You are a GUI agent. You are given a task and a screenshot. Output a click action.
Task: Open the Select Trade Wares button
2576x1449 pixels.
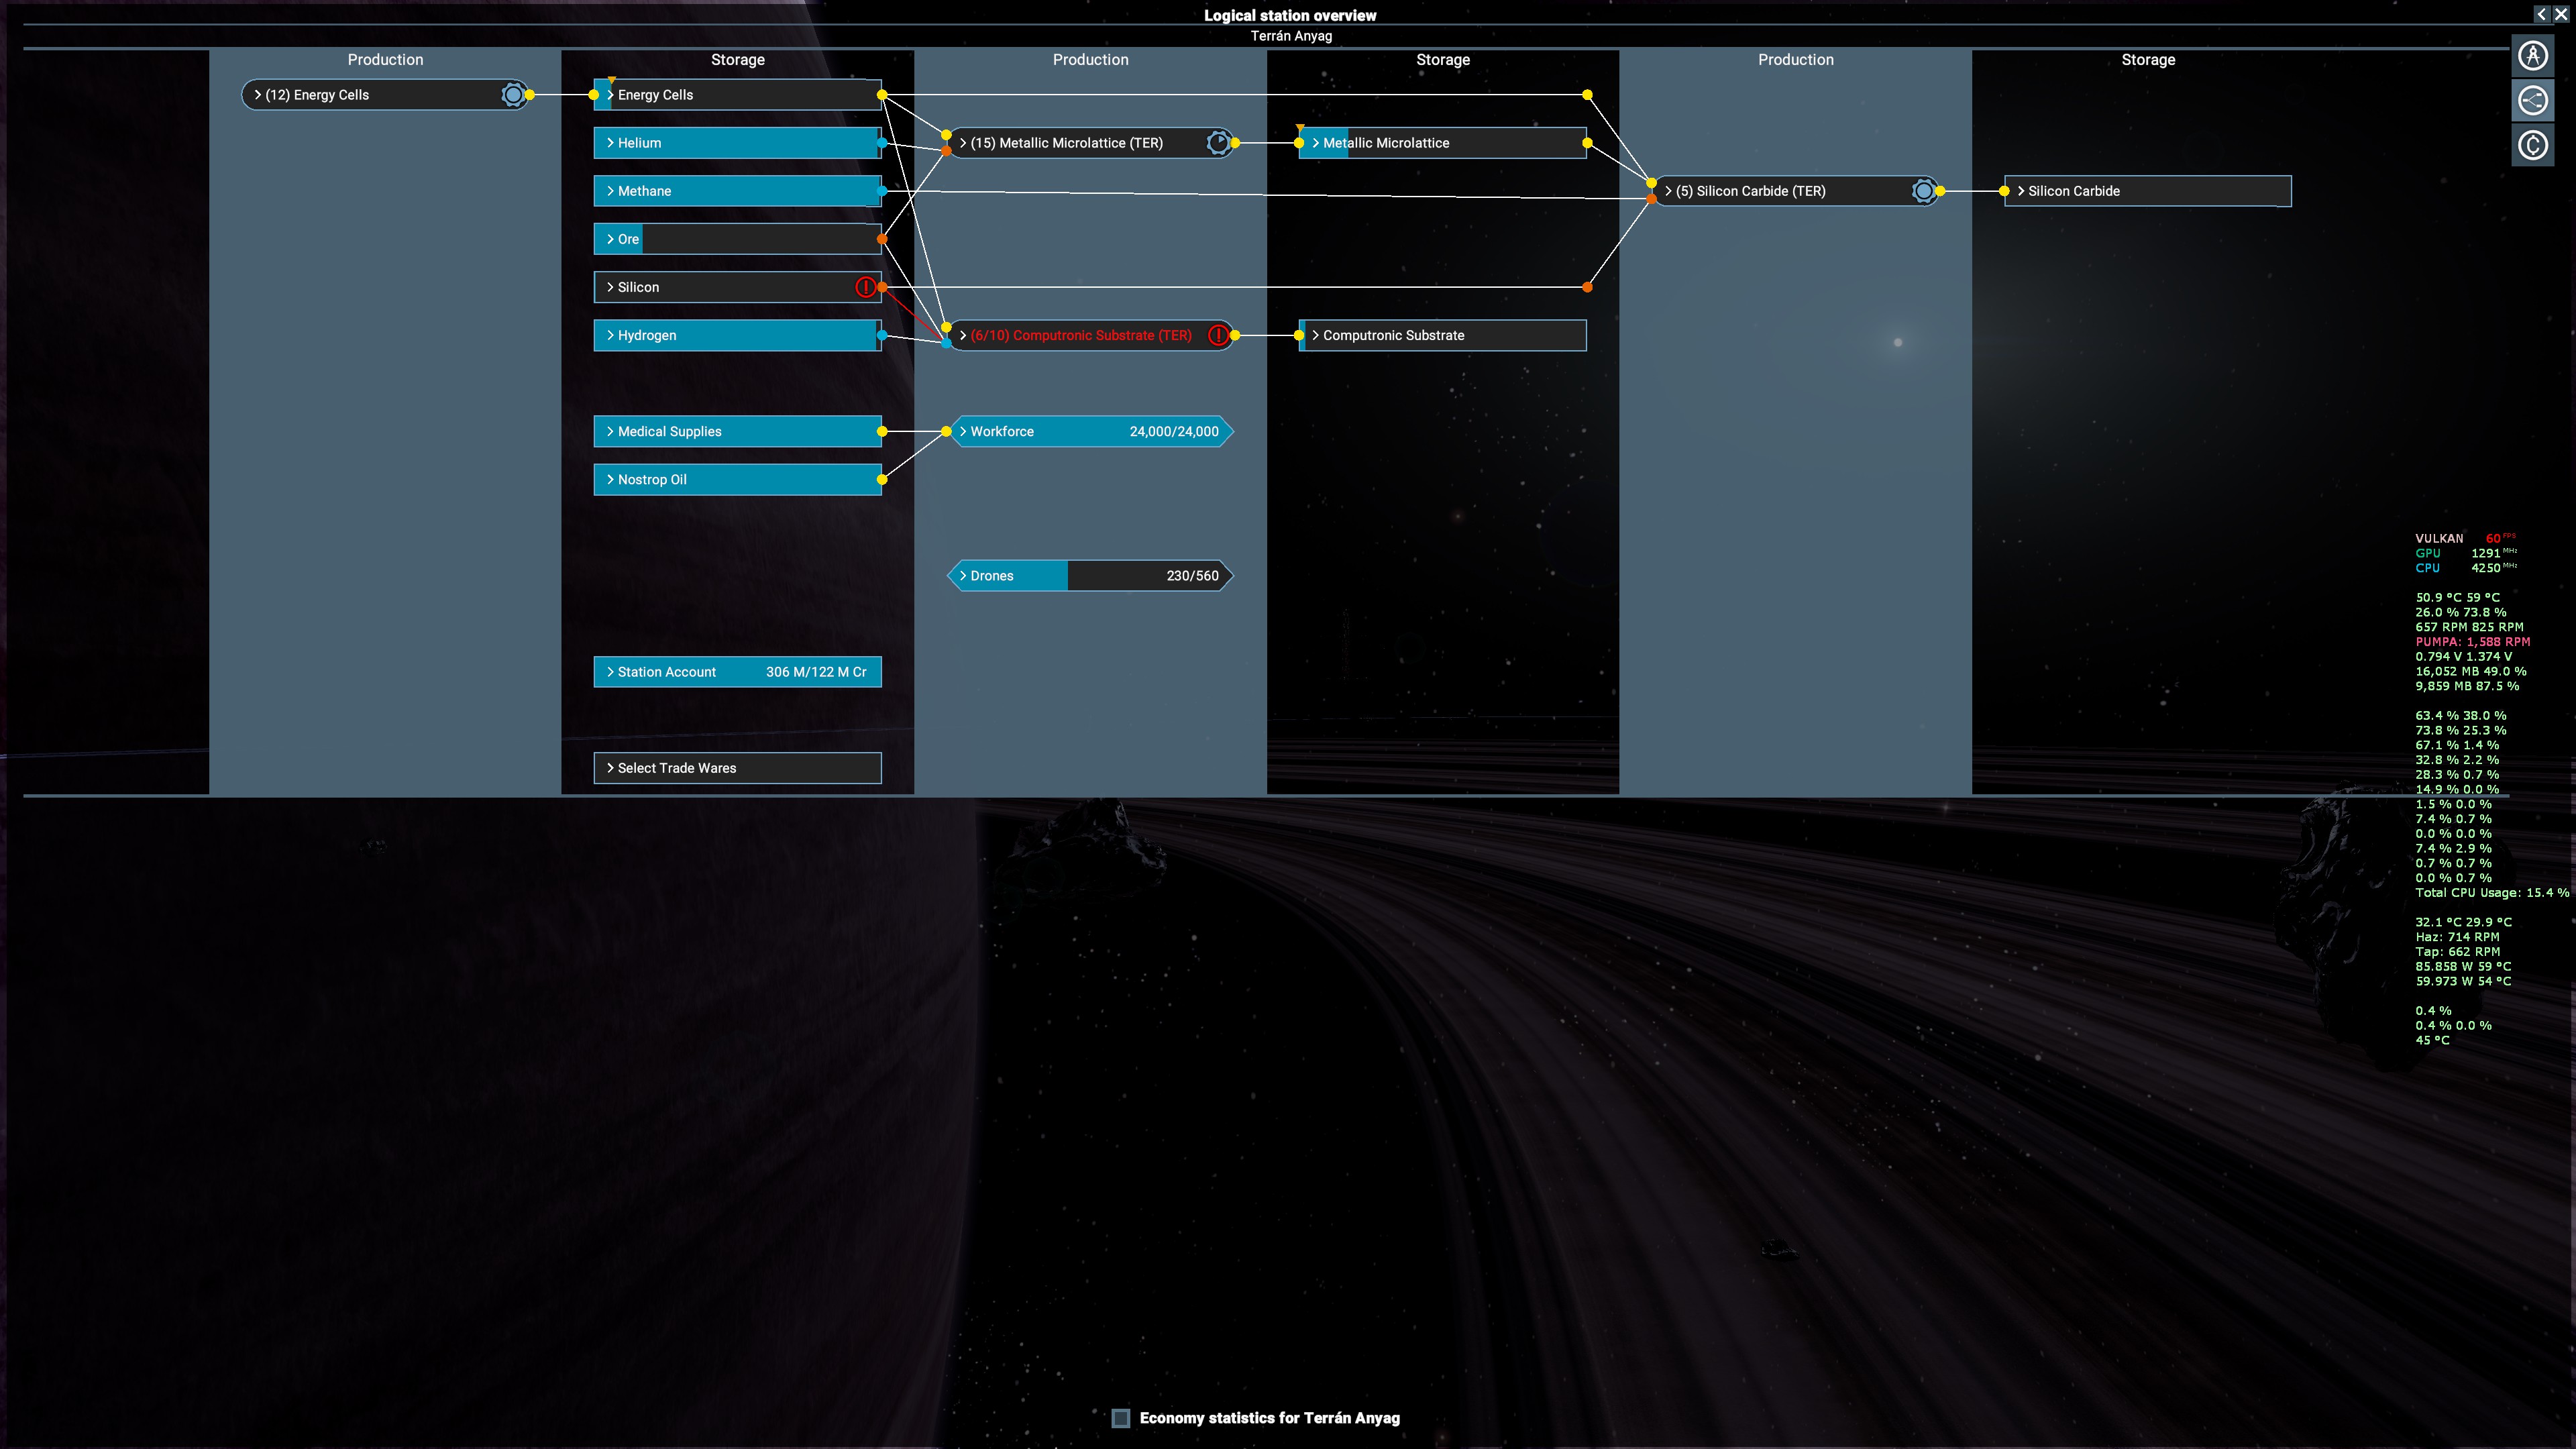pos(737,768)
